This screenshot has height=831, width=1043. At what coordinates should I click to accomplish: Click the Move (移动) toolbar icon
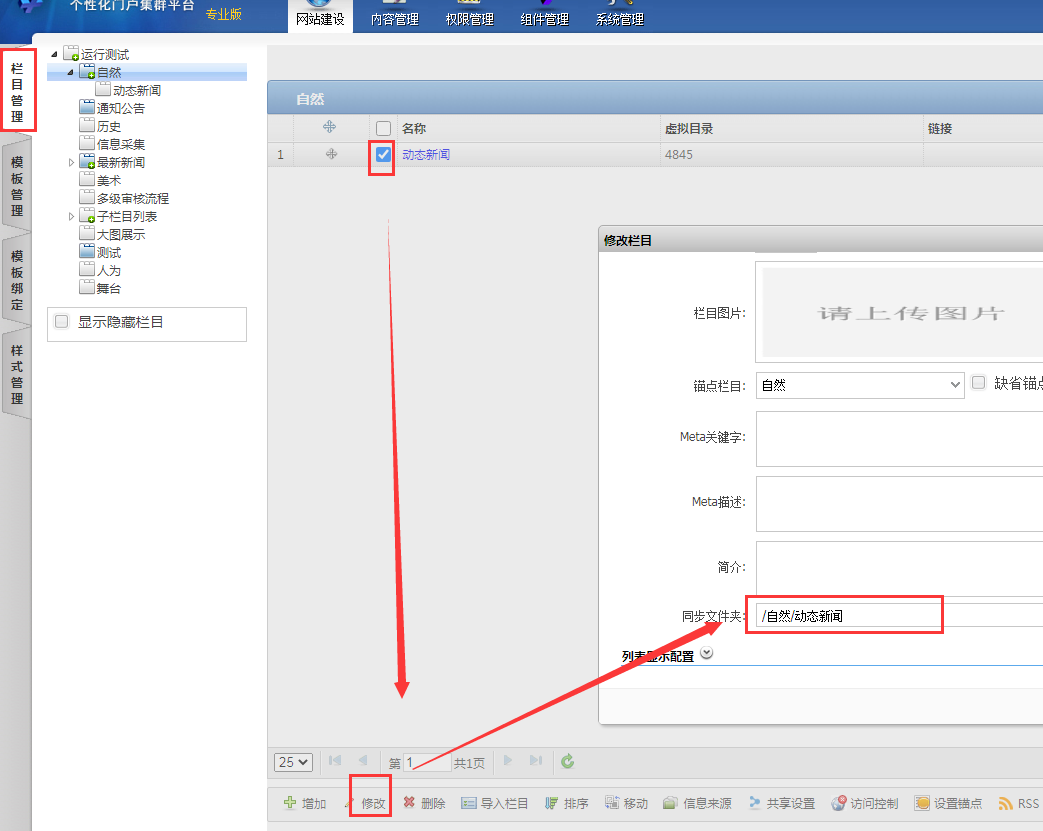611,803
